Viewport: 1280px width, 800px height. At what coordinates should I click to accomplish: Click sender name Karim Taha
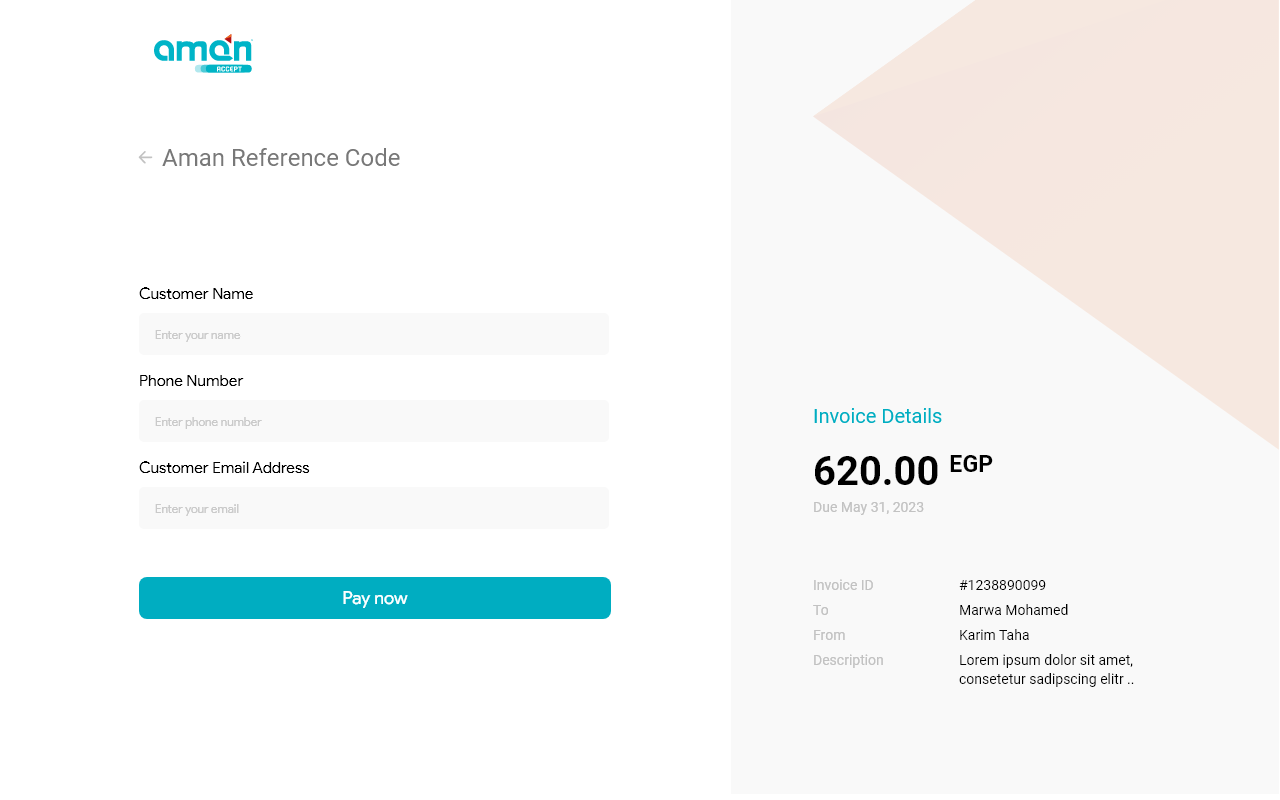pyautogui.click(x=994, y=635)
